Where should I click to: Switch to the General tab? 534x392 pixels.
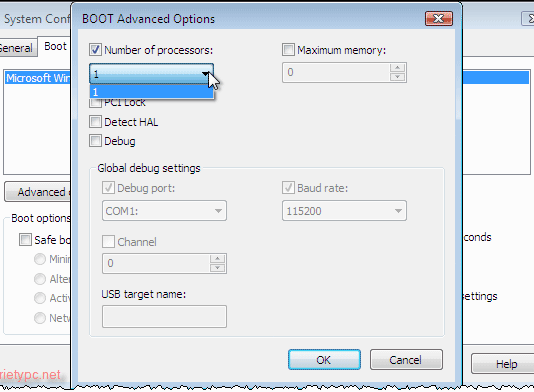click(x=16, y=48)
